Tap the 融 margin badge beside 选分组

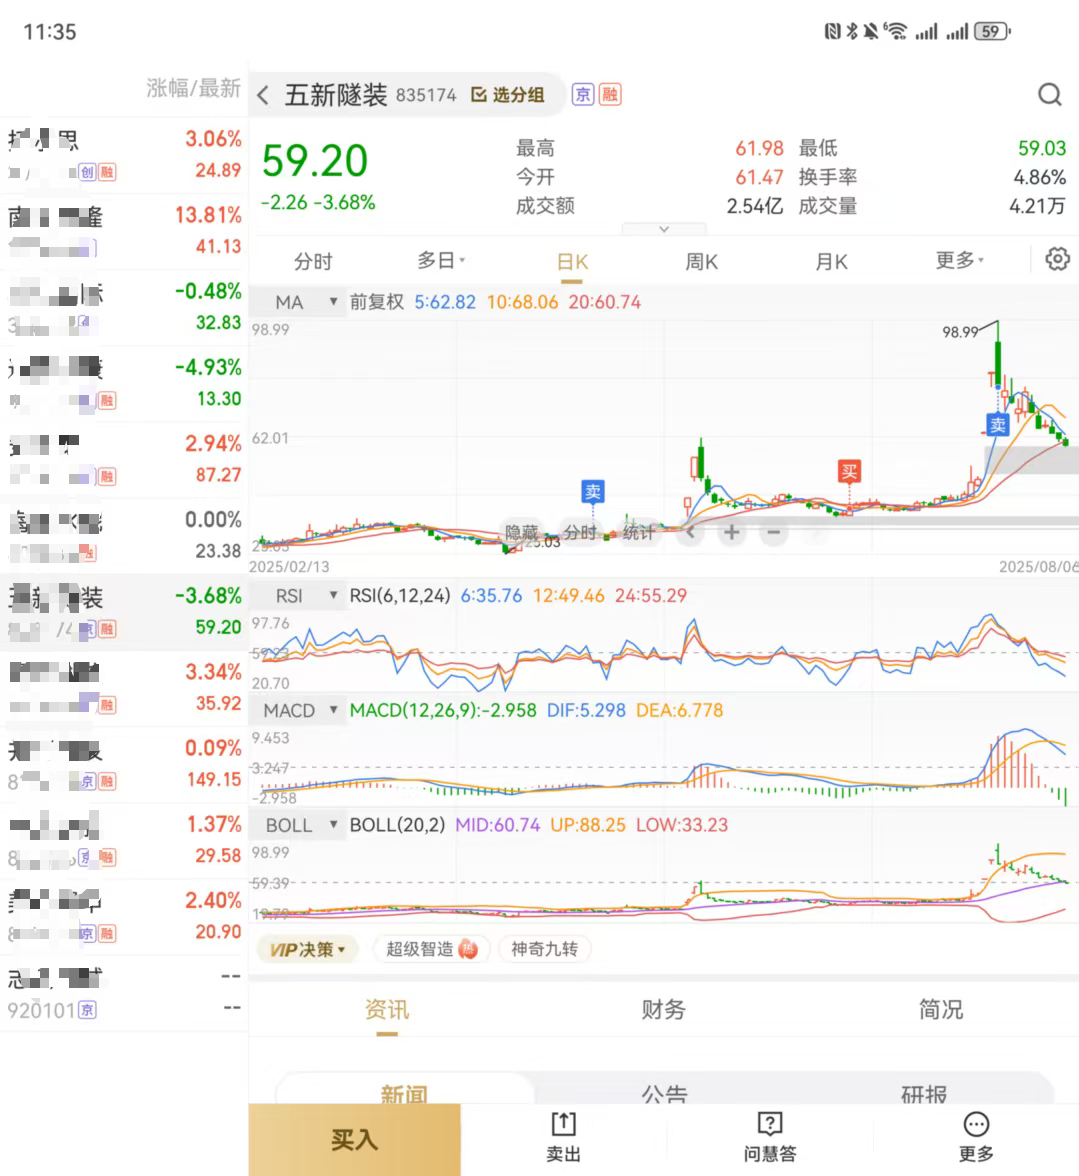[x=610, y=94]
